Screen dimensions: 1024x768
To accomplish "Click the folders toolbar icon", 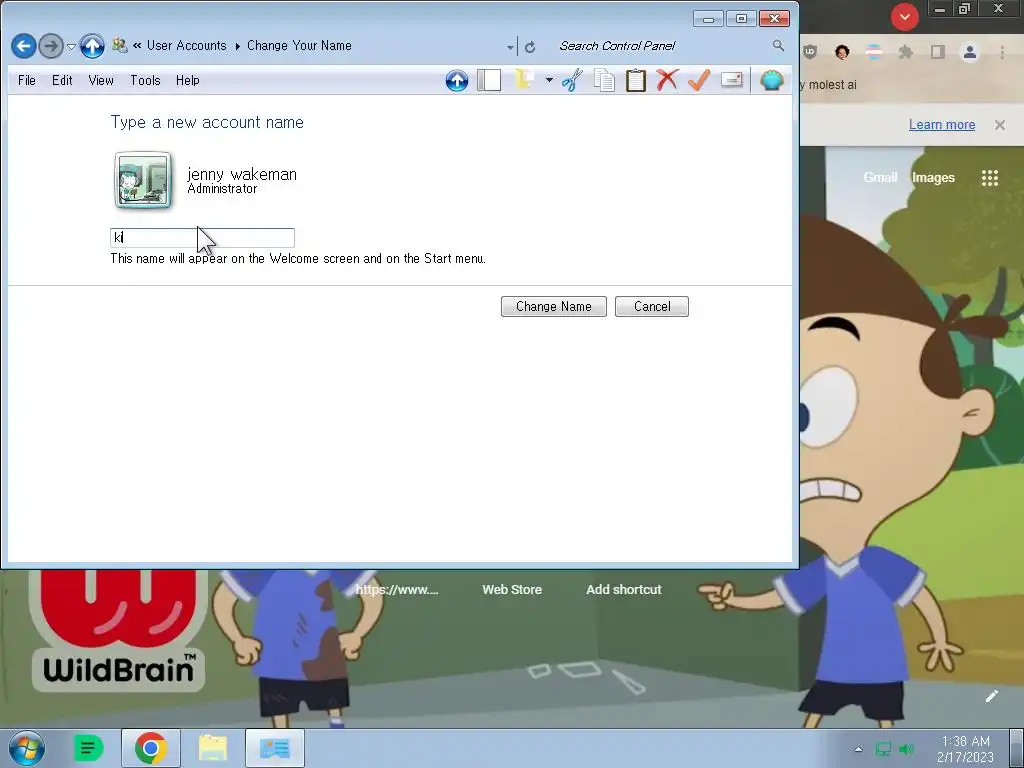I will click(x=525, y=80).
